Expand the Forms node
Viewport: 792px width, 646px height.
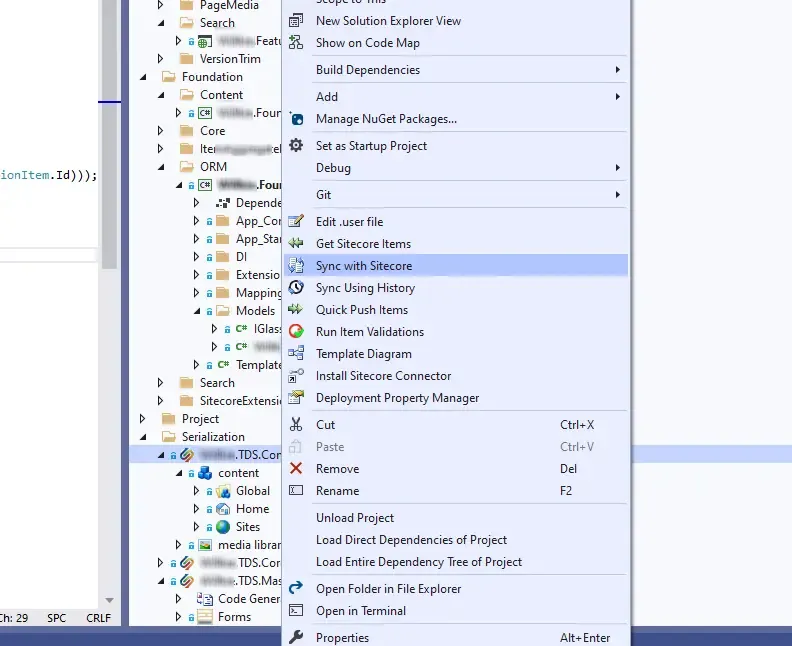[x=178, y=617]
